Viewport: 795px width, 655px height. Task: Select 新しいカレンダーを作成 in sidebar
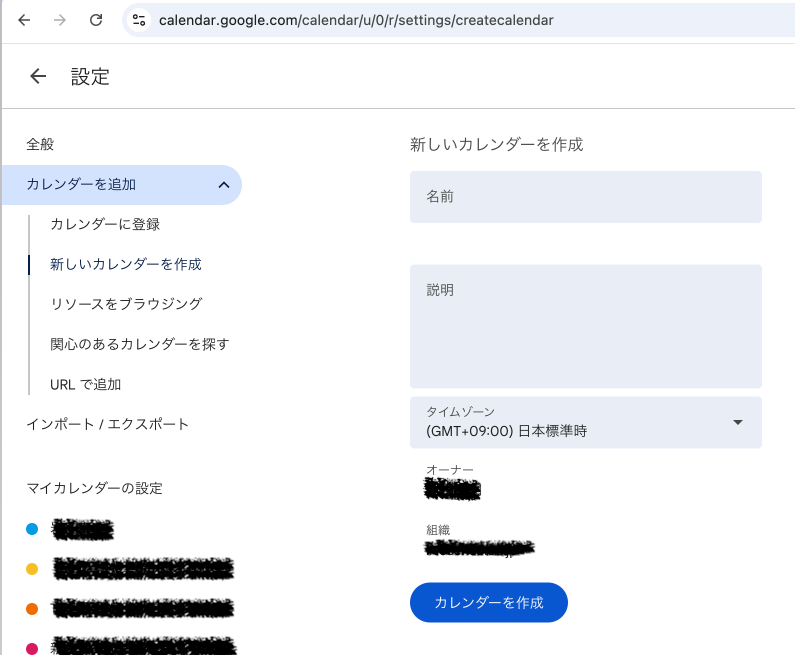tap(126, 264)
